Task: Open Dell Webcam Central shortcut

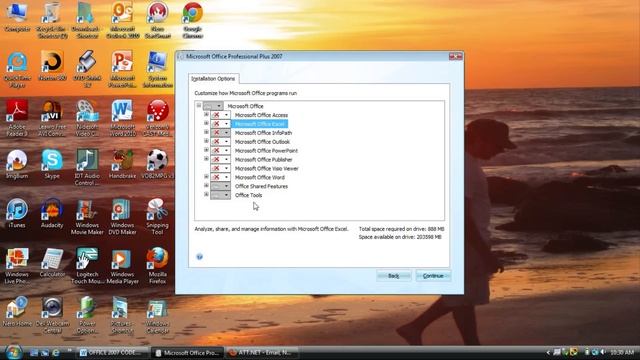Action: (52, 315)
